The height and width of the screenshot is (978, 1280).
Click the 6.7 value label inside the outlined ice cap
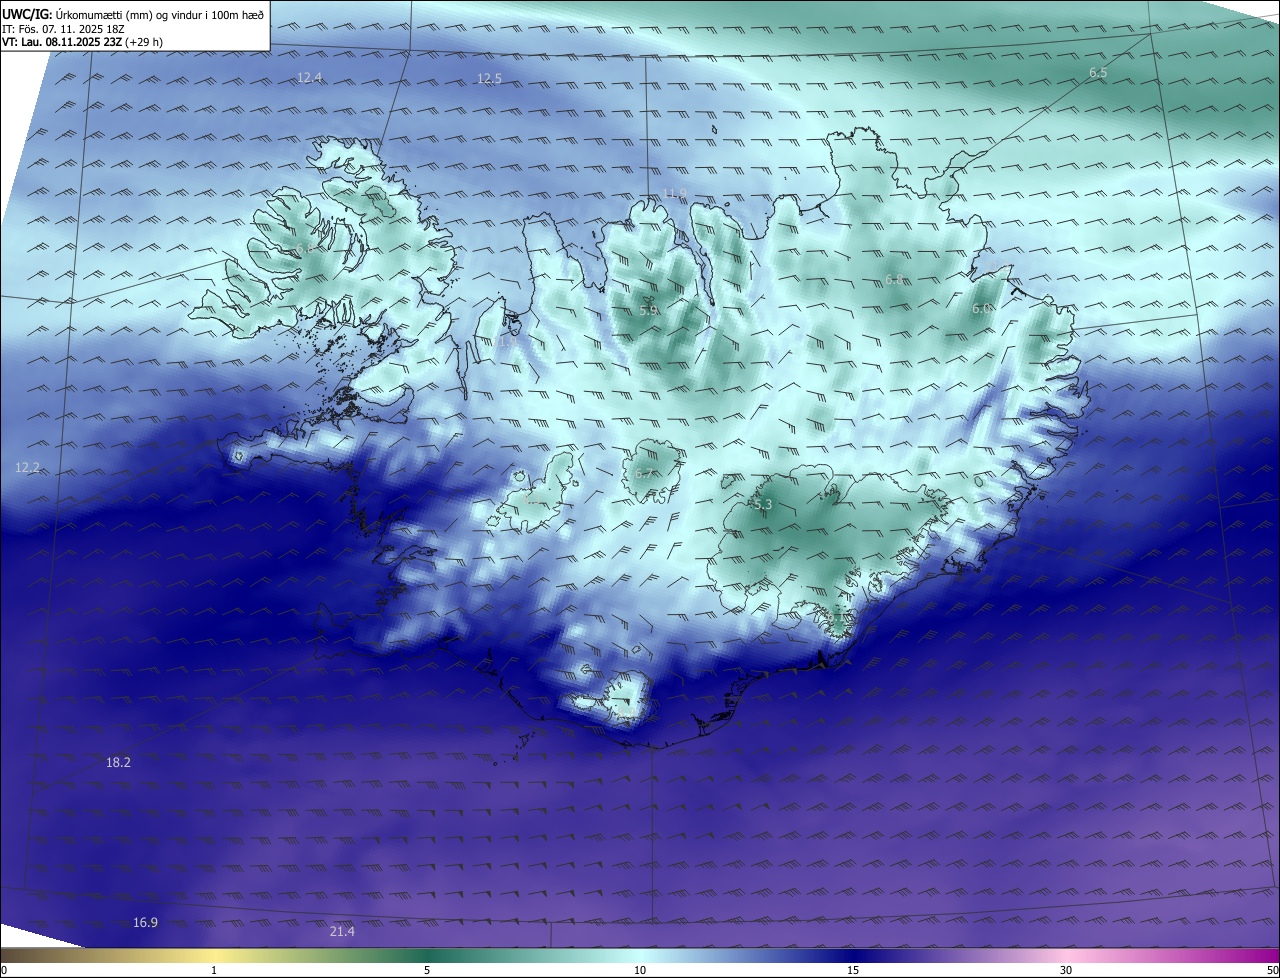pos(645,474)
